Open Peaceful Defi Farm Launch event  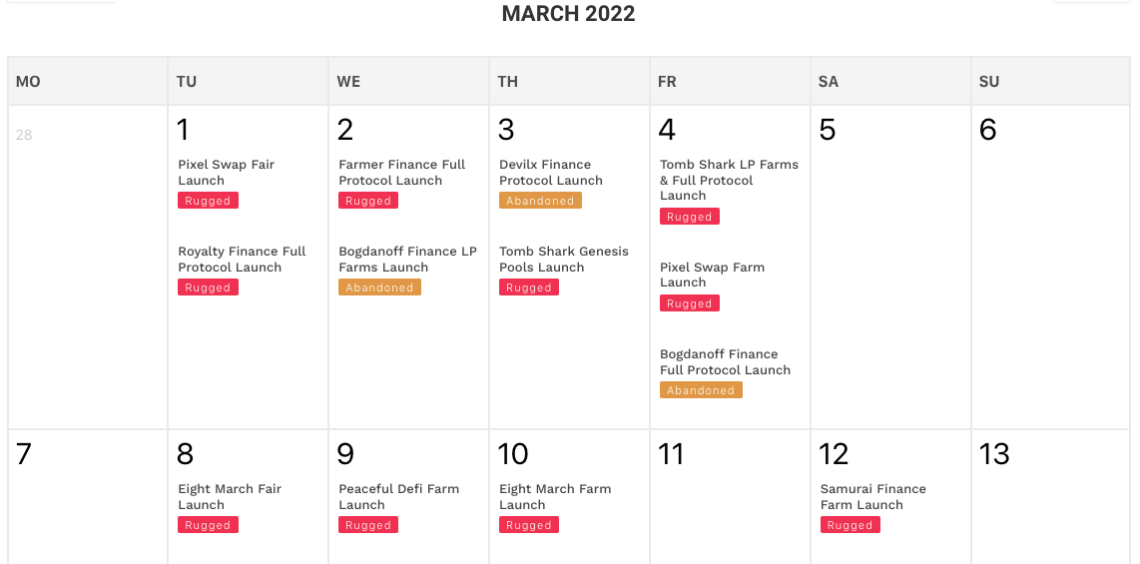coord(399,497)
